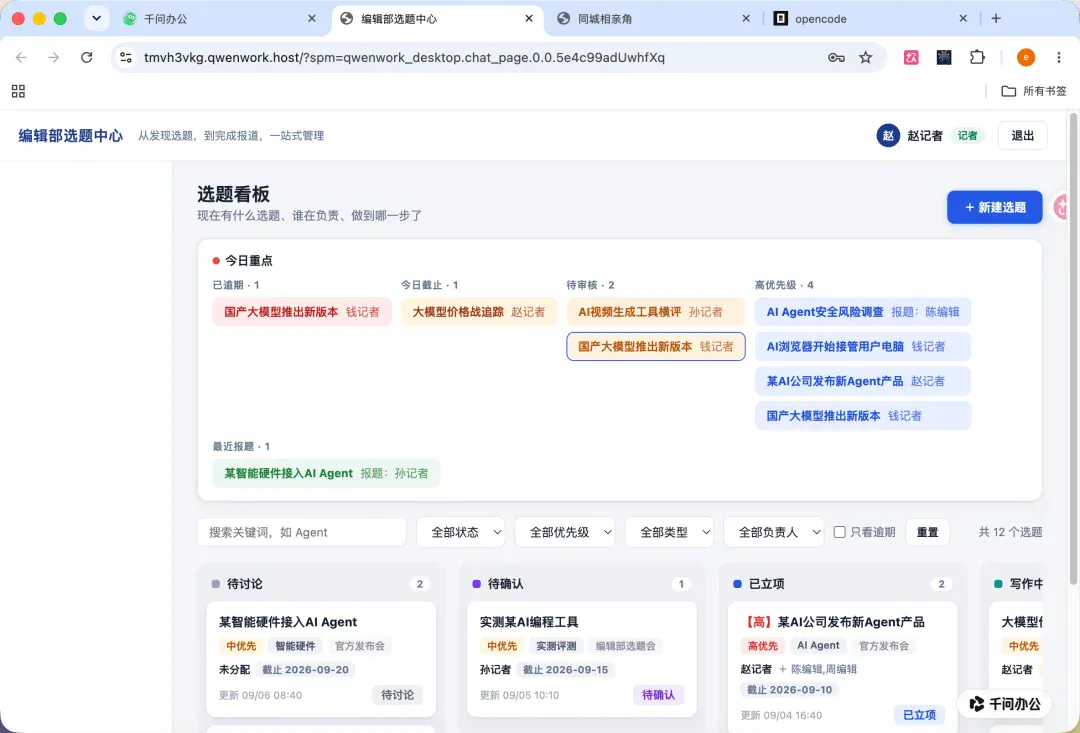Click the 赵 user avatar circle
This screenshot has width=1080, height=733.
(888, 136)
